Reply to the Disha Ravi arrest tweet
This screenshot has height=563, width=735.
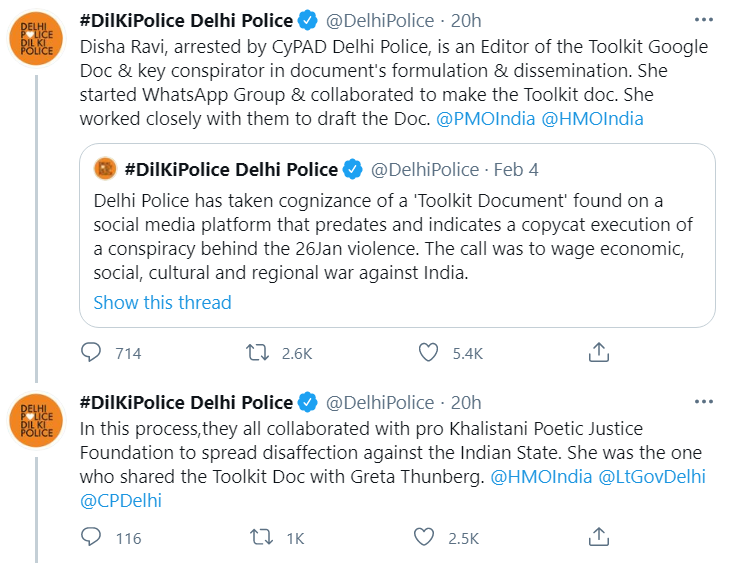tap(91, 352)
